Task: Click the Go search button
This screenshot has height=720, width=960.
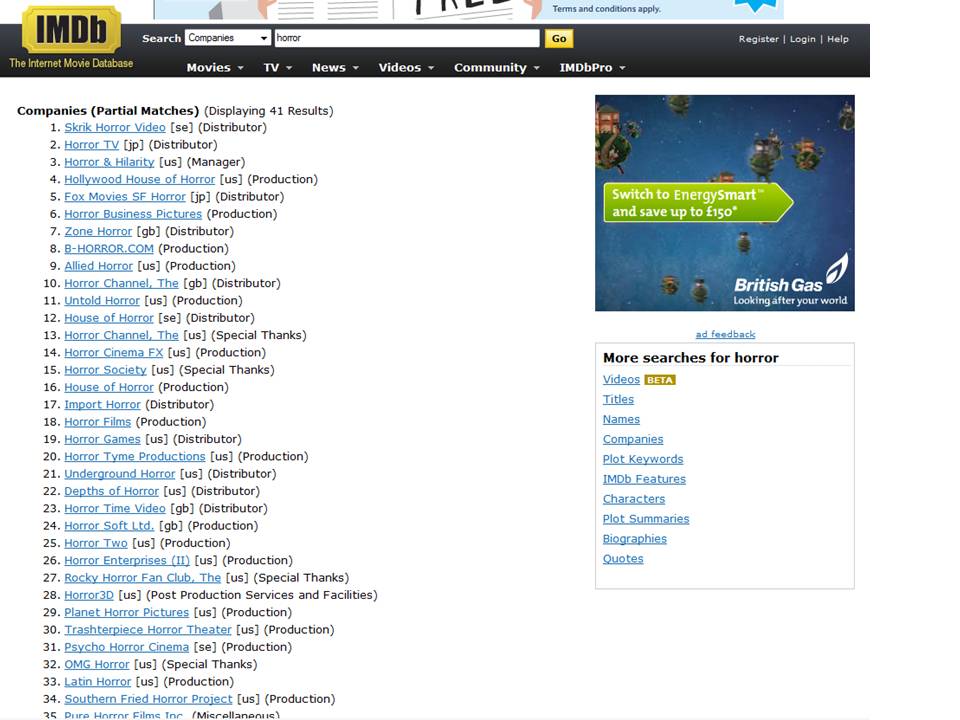Action: click(x=558, y=39)
